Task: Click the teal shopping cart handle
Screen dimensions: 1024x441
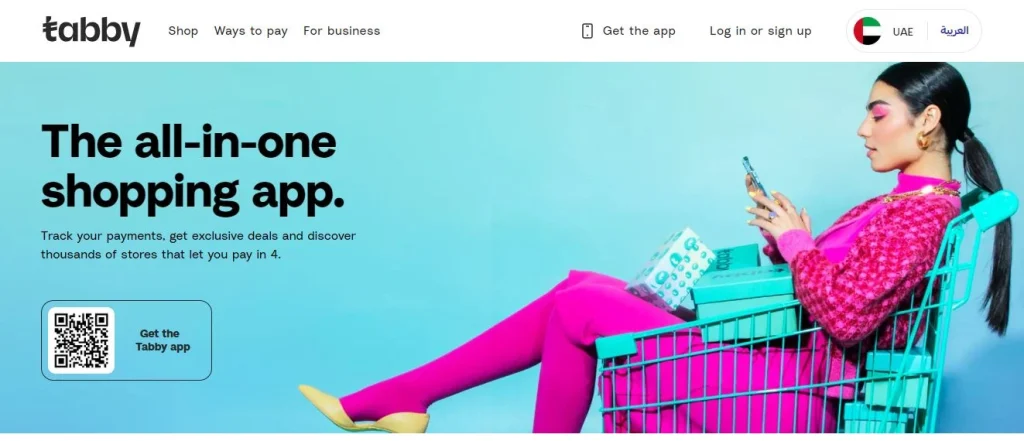Action: (993, 210)
